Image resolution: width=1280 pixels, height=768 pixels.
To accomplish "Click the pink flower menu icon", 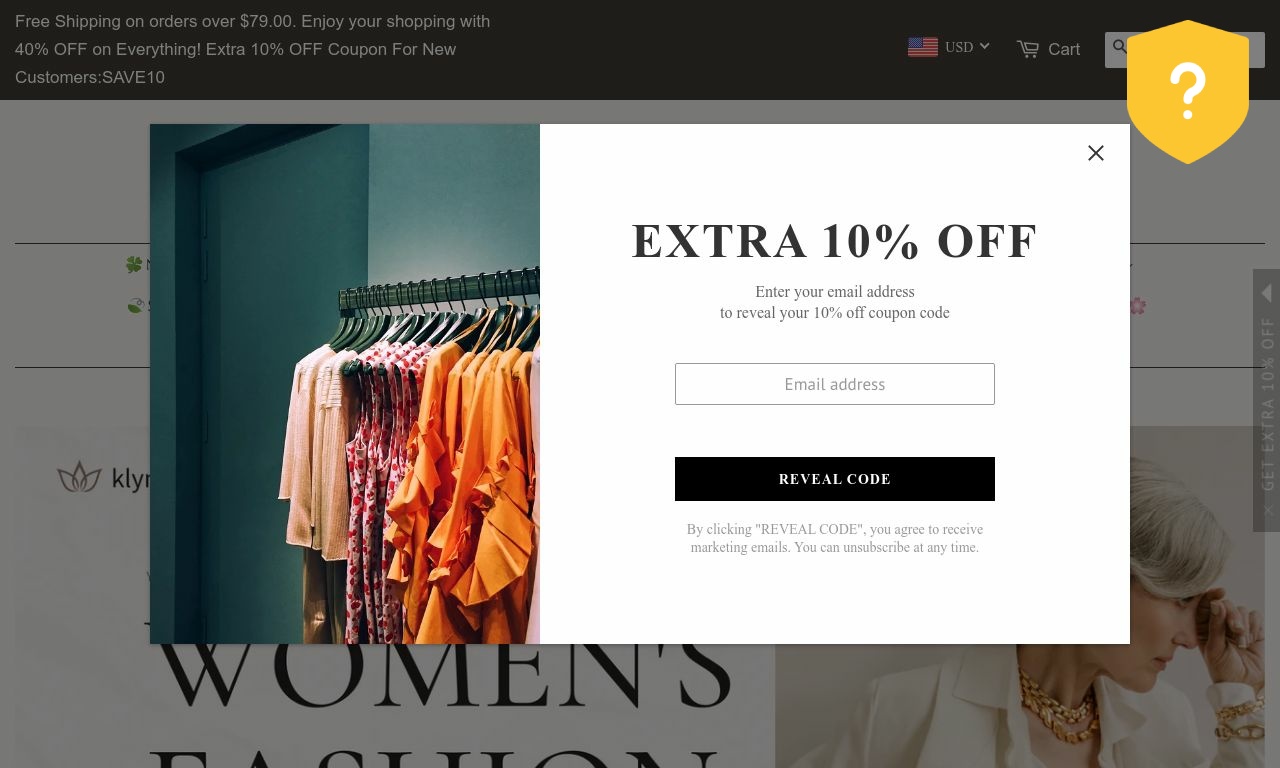I will click(1137, 305).
